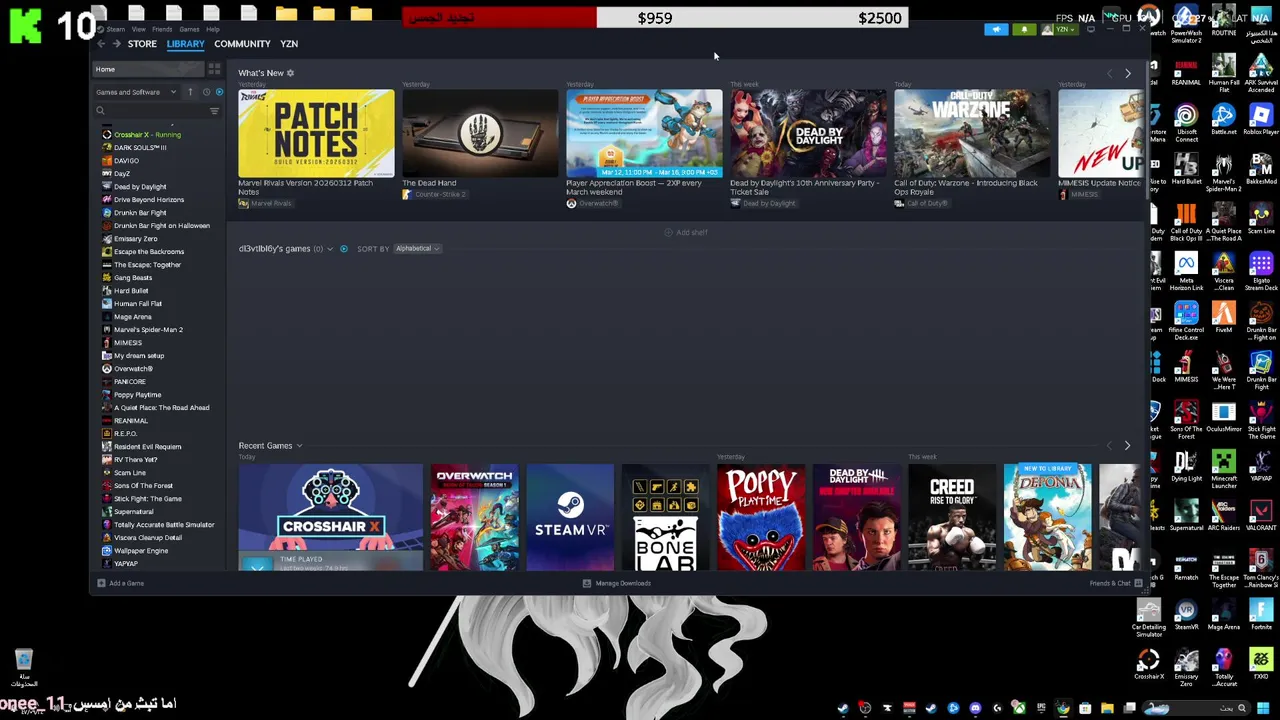
Task: Open the Recycle Bin on desktop
Action: pos(24,669)
